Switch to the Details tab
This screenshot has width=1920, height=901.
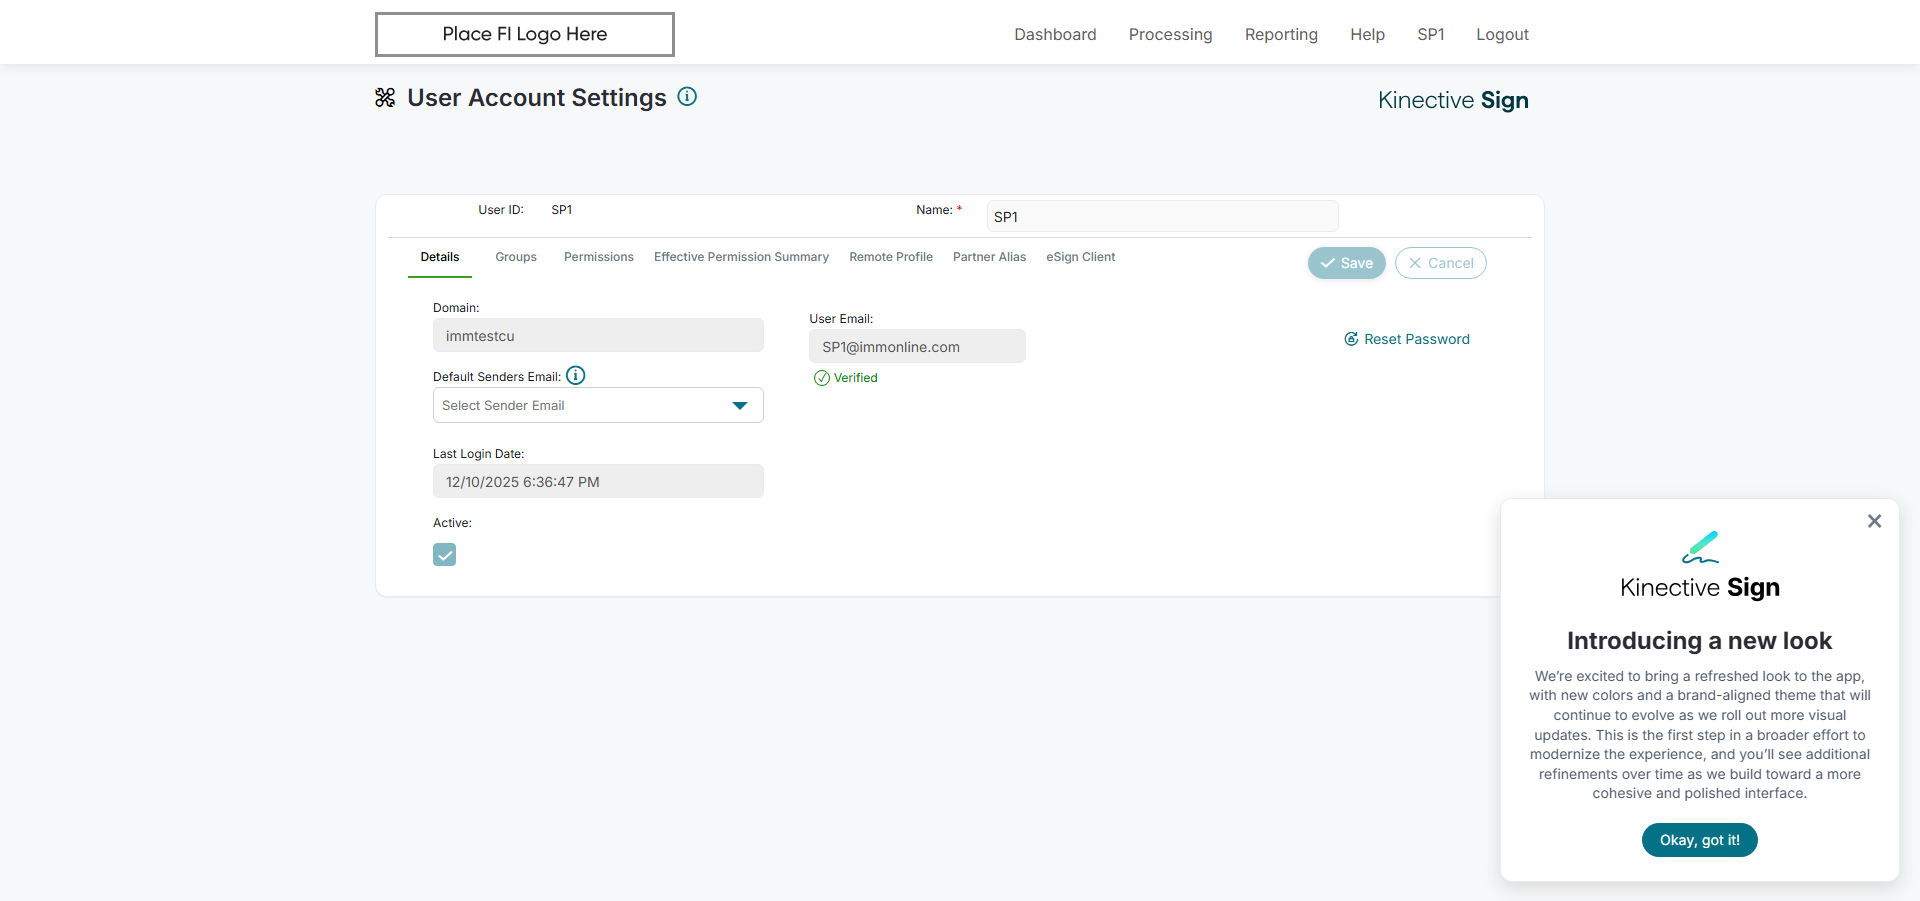pyautogui.click(x=440, y=257)
